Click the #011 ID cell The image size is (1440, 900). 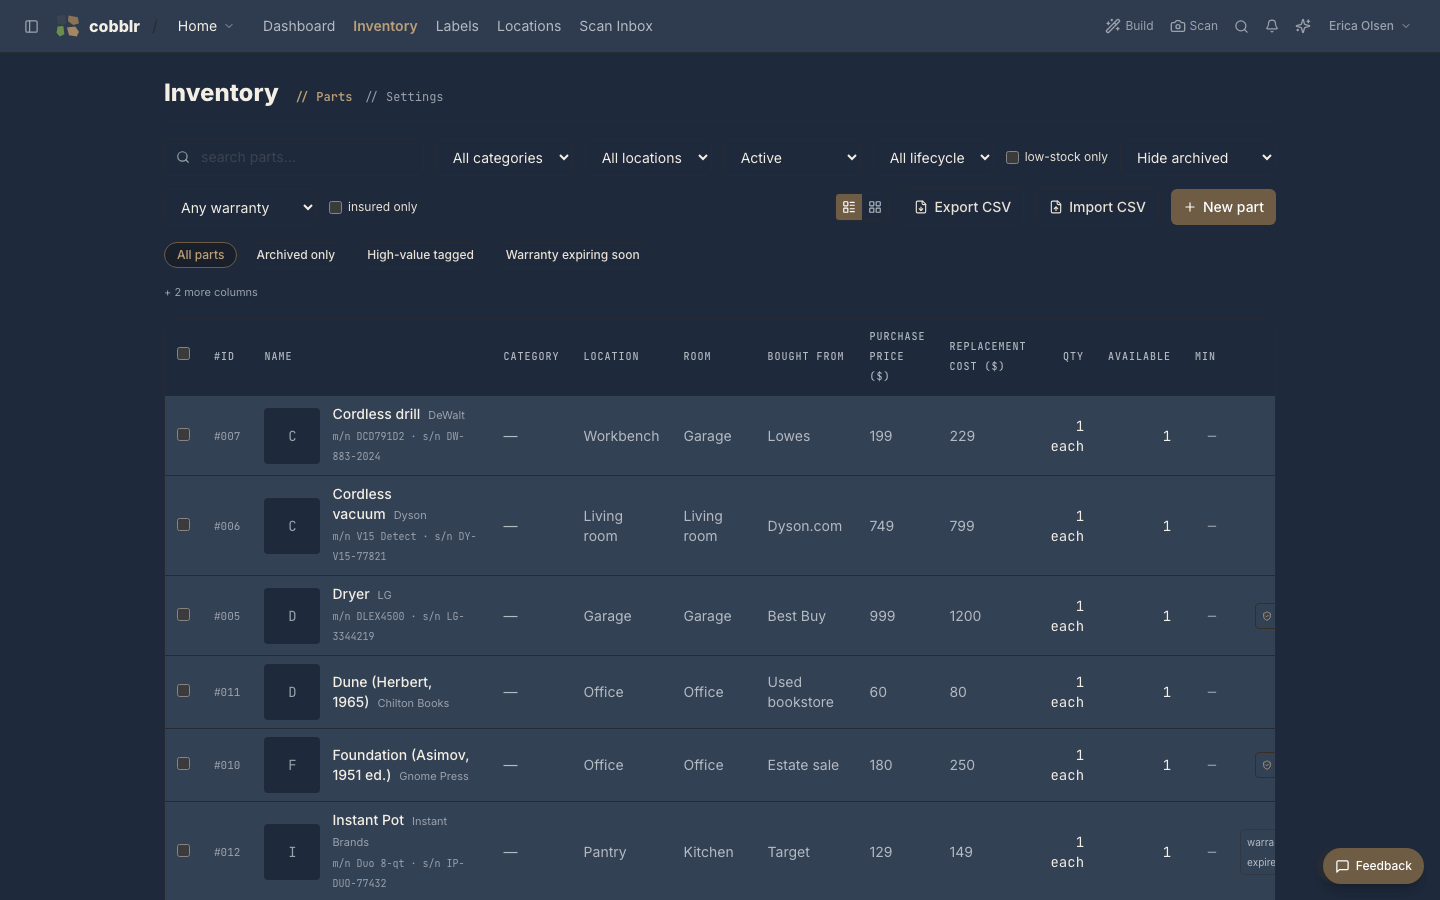click(227, 692)
